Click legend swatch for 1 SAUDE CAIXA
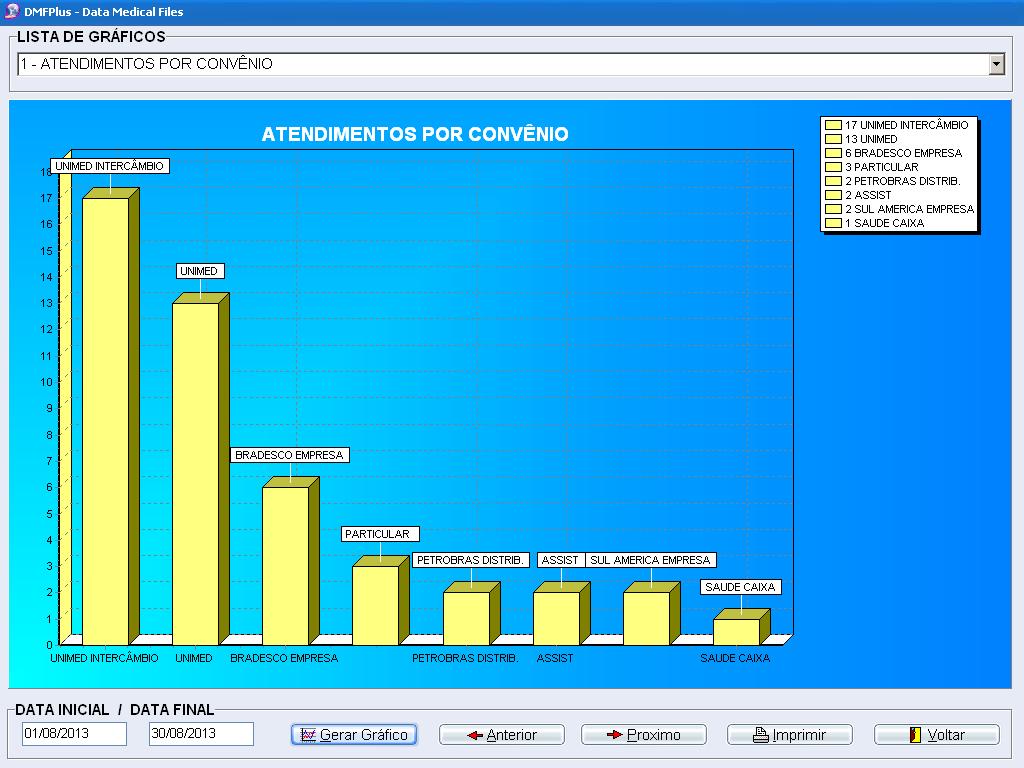The image size is (1024, 768). click(x=833, y=223)
